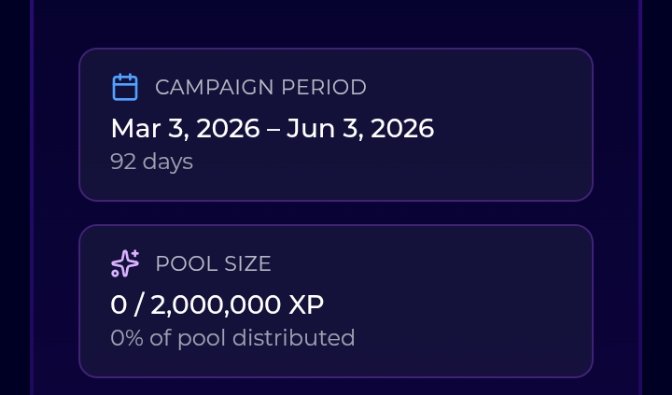The height and width of the screenshot is (395, 672).
Task: Click the dash between the campaign dates
Action: 273,129
